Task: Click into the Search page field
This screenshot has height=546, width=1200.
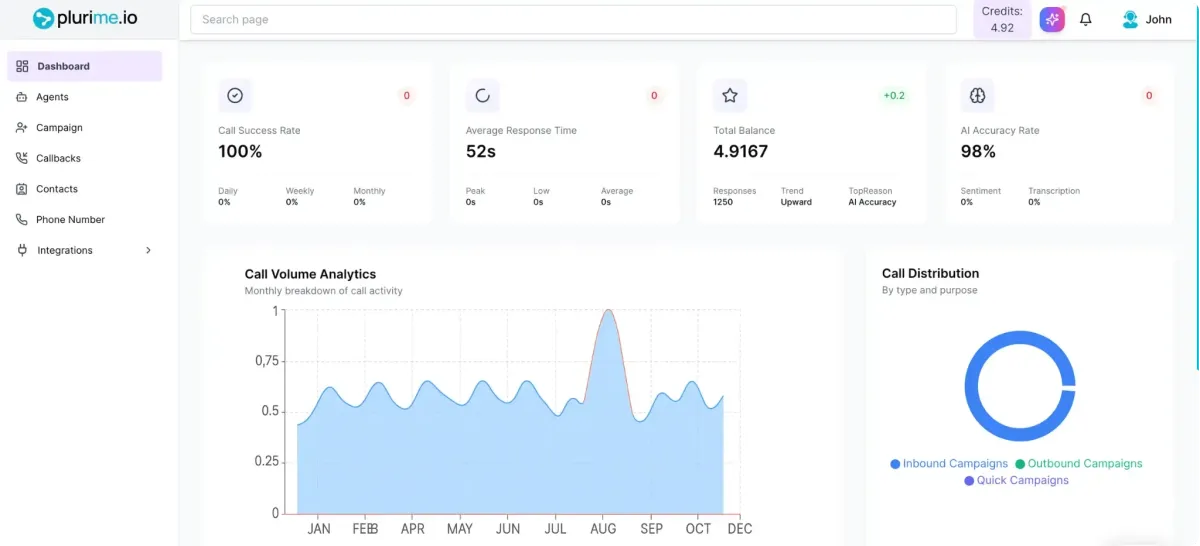Action: click(x=573, y=19)
